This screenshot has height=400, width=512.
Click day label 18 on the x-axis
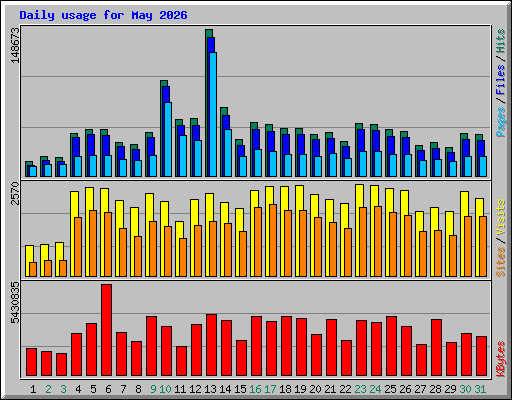285,389
